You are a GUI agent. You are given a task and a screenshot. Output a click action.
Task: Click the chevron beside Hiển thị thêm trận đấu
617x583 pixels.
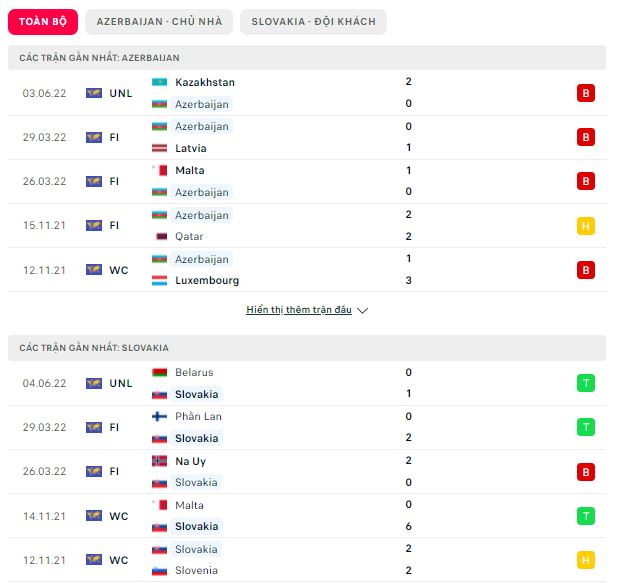click(362, 310)
